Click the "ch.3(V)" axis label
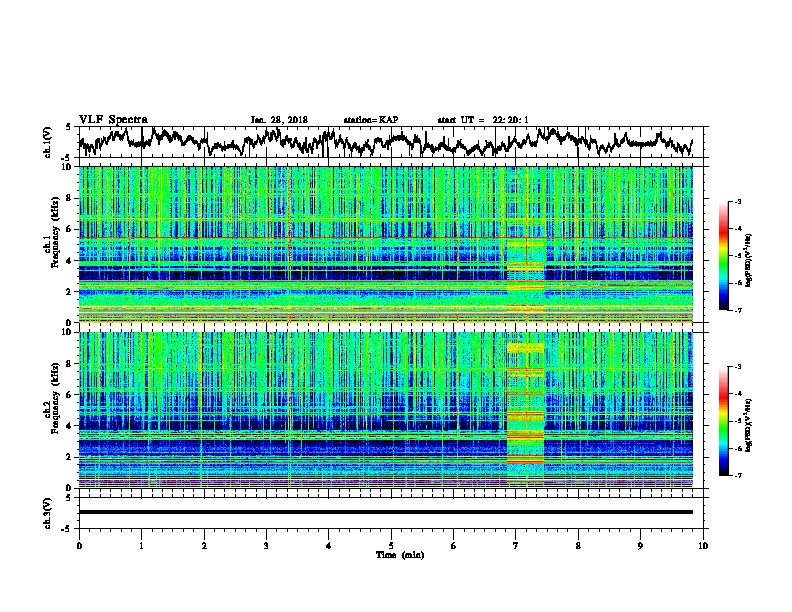Image resolution: width=792 pixels, height=612 pixels. 48,513
